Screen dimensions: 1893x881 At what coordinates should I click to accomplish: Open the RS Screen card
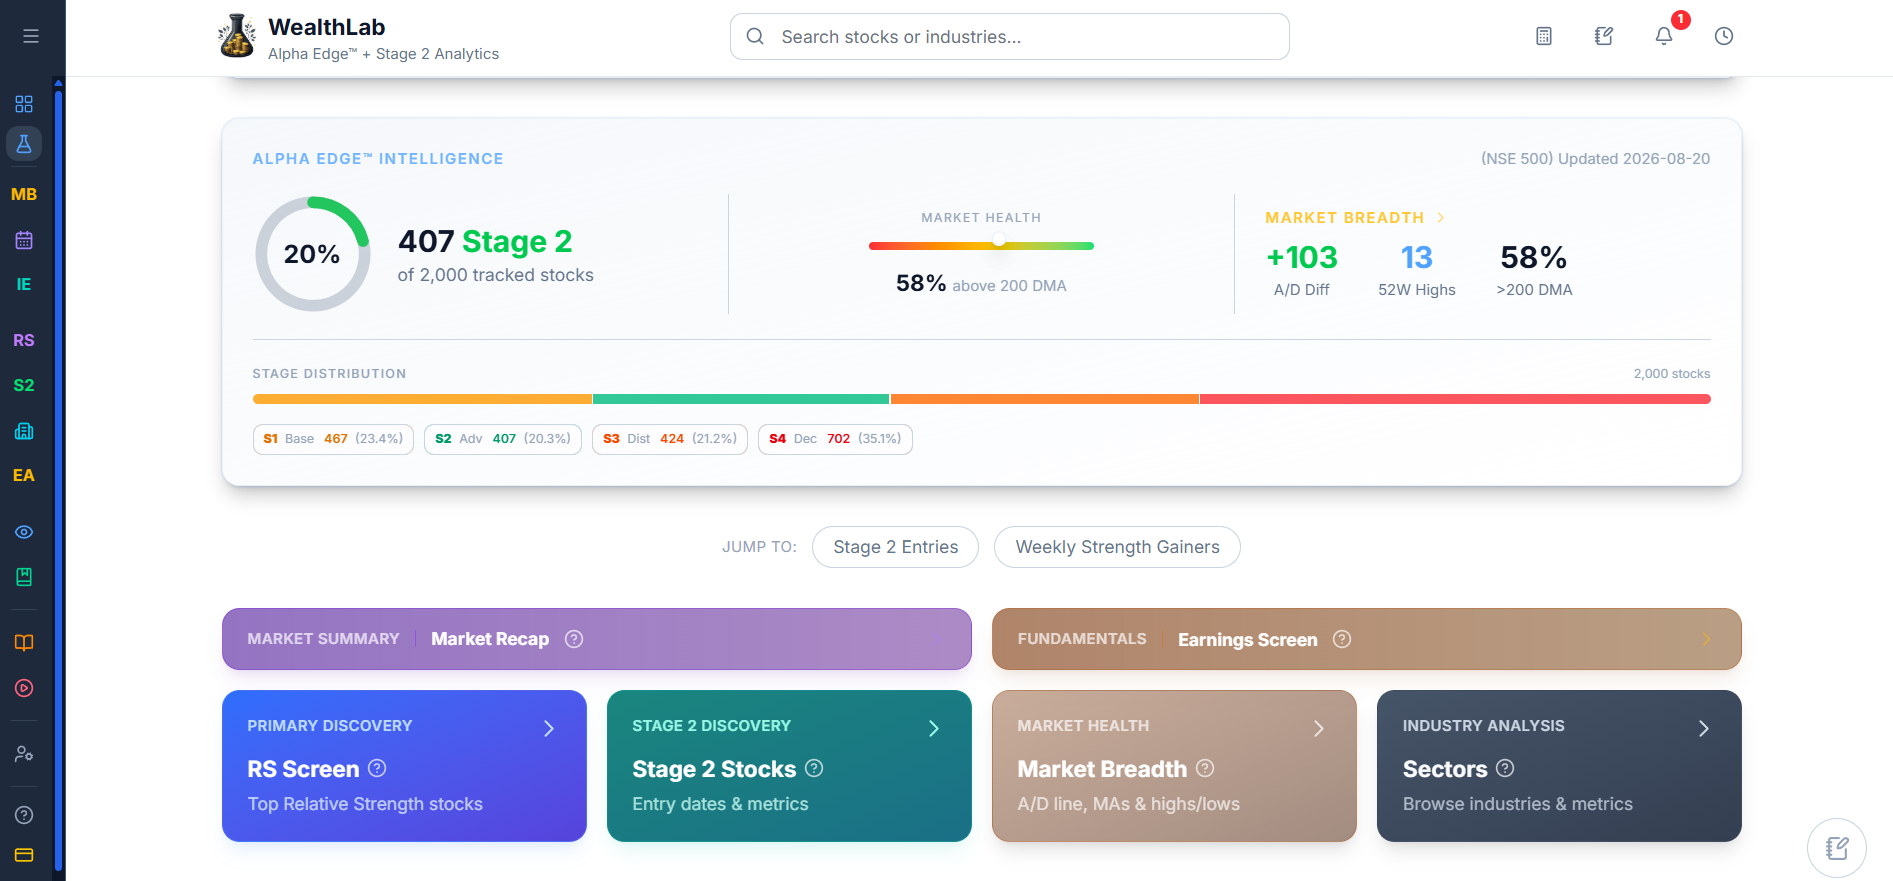pyautogui.click(x=404, y=766)
